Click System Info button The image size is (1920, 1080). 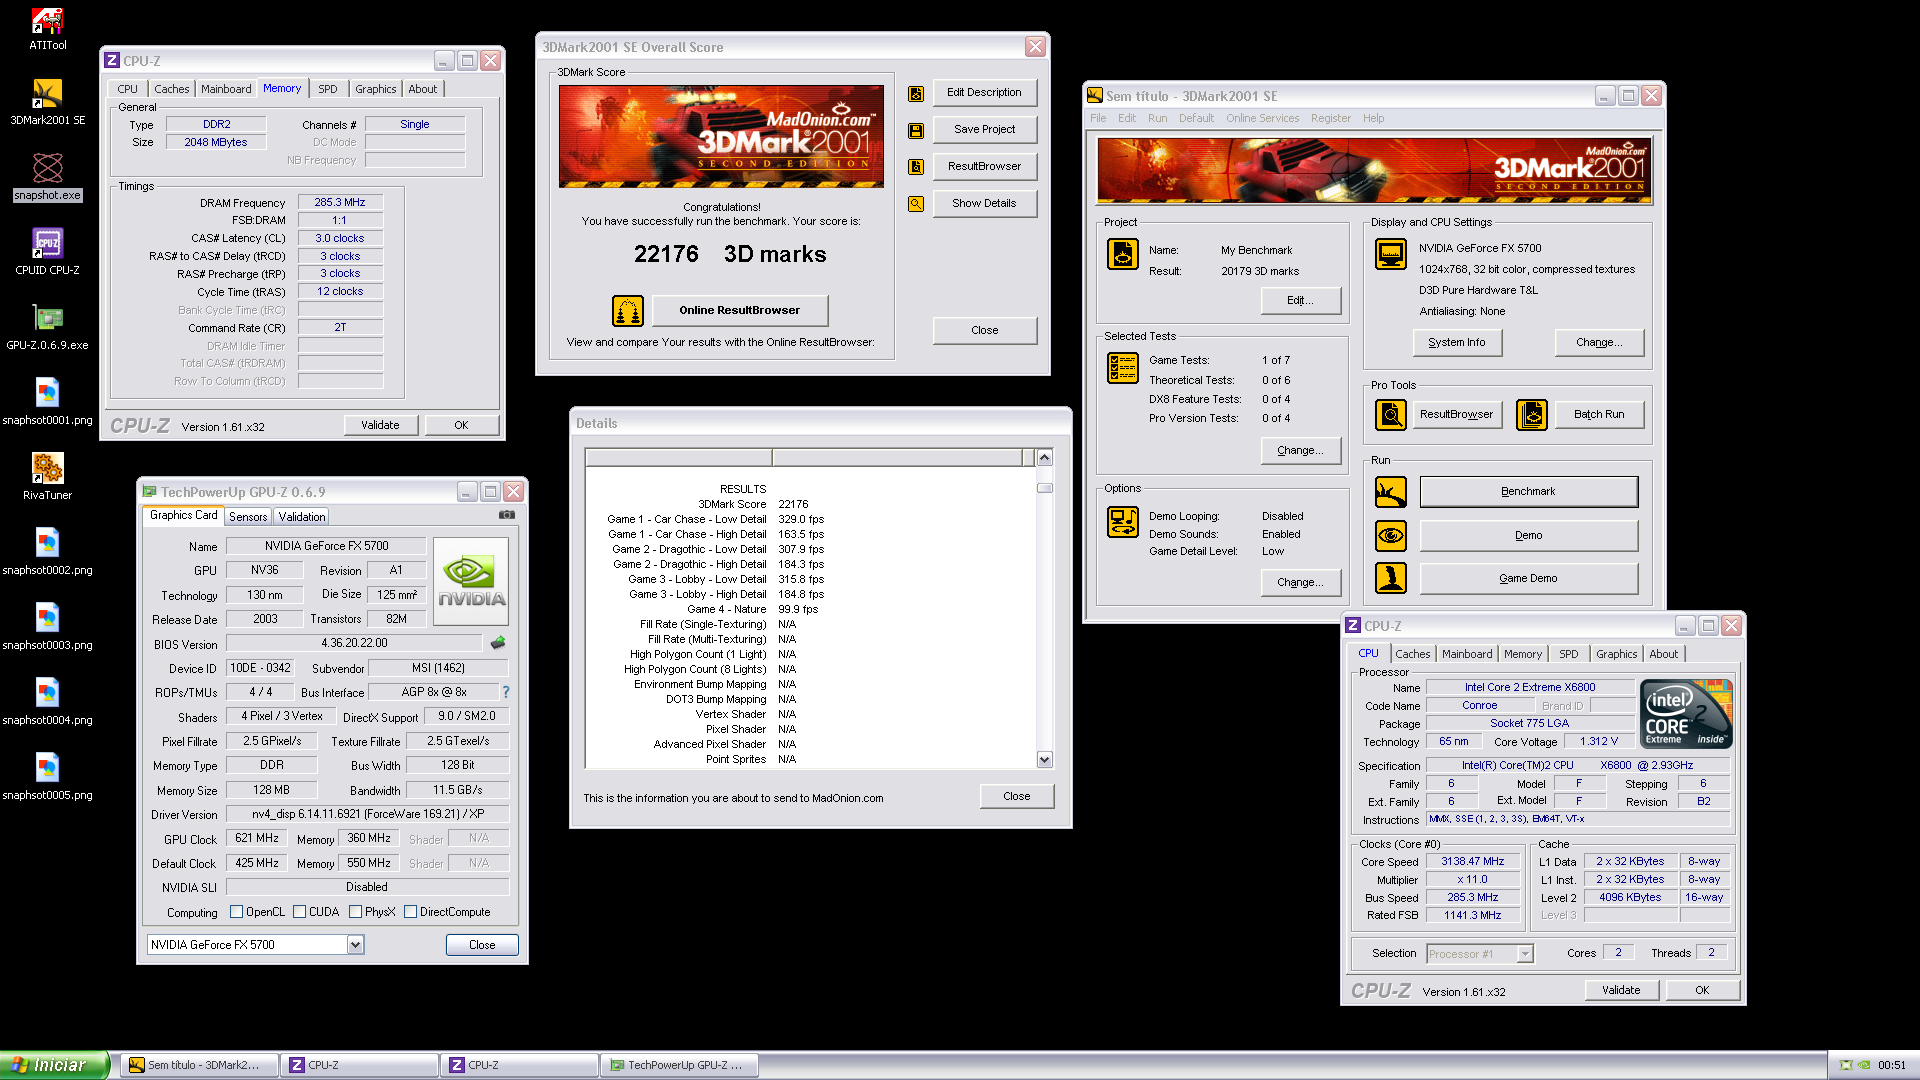point(1457,343)
